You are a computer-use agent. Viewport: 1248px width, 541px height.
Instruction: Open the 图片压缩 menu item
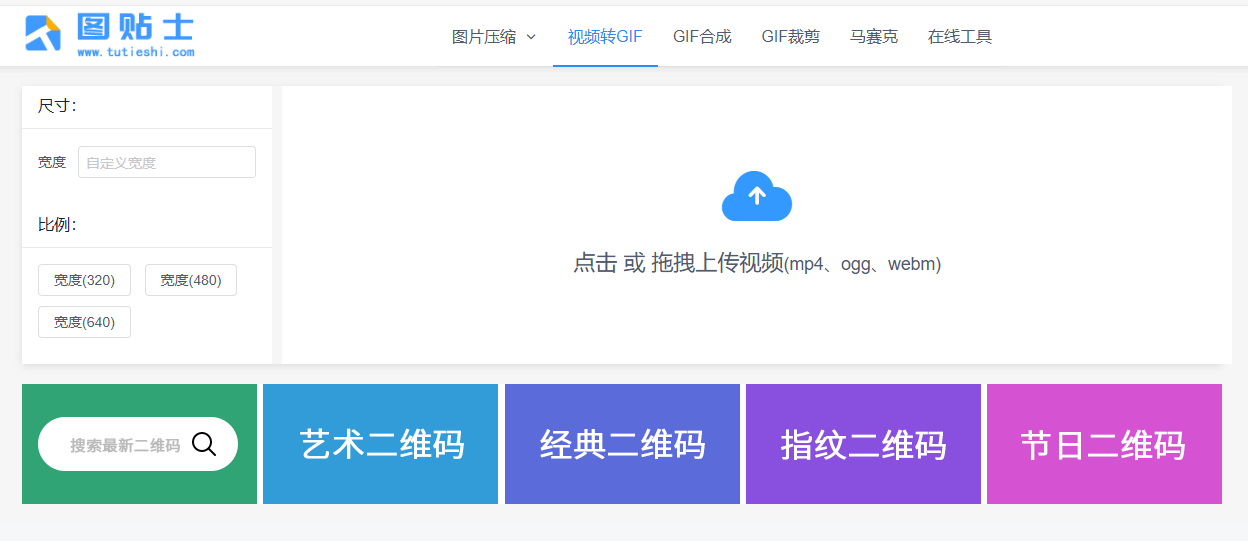[494, 37]
